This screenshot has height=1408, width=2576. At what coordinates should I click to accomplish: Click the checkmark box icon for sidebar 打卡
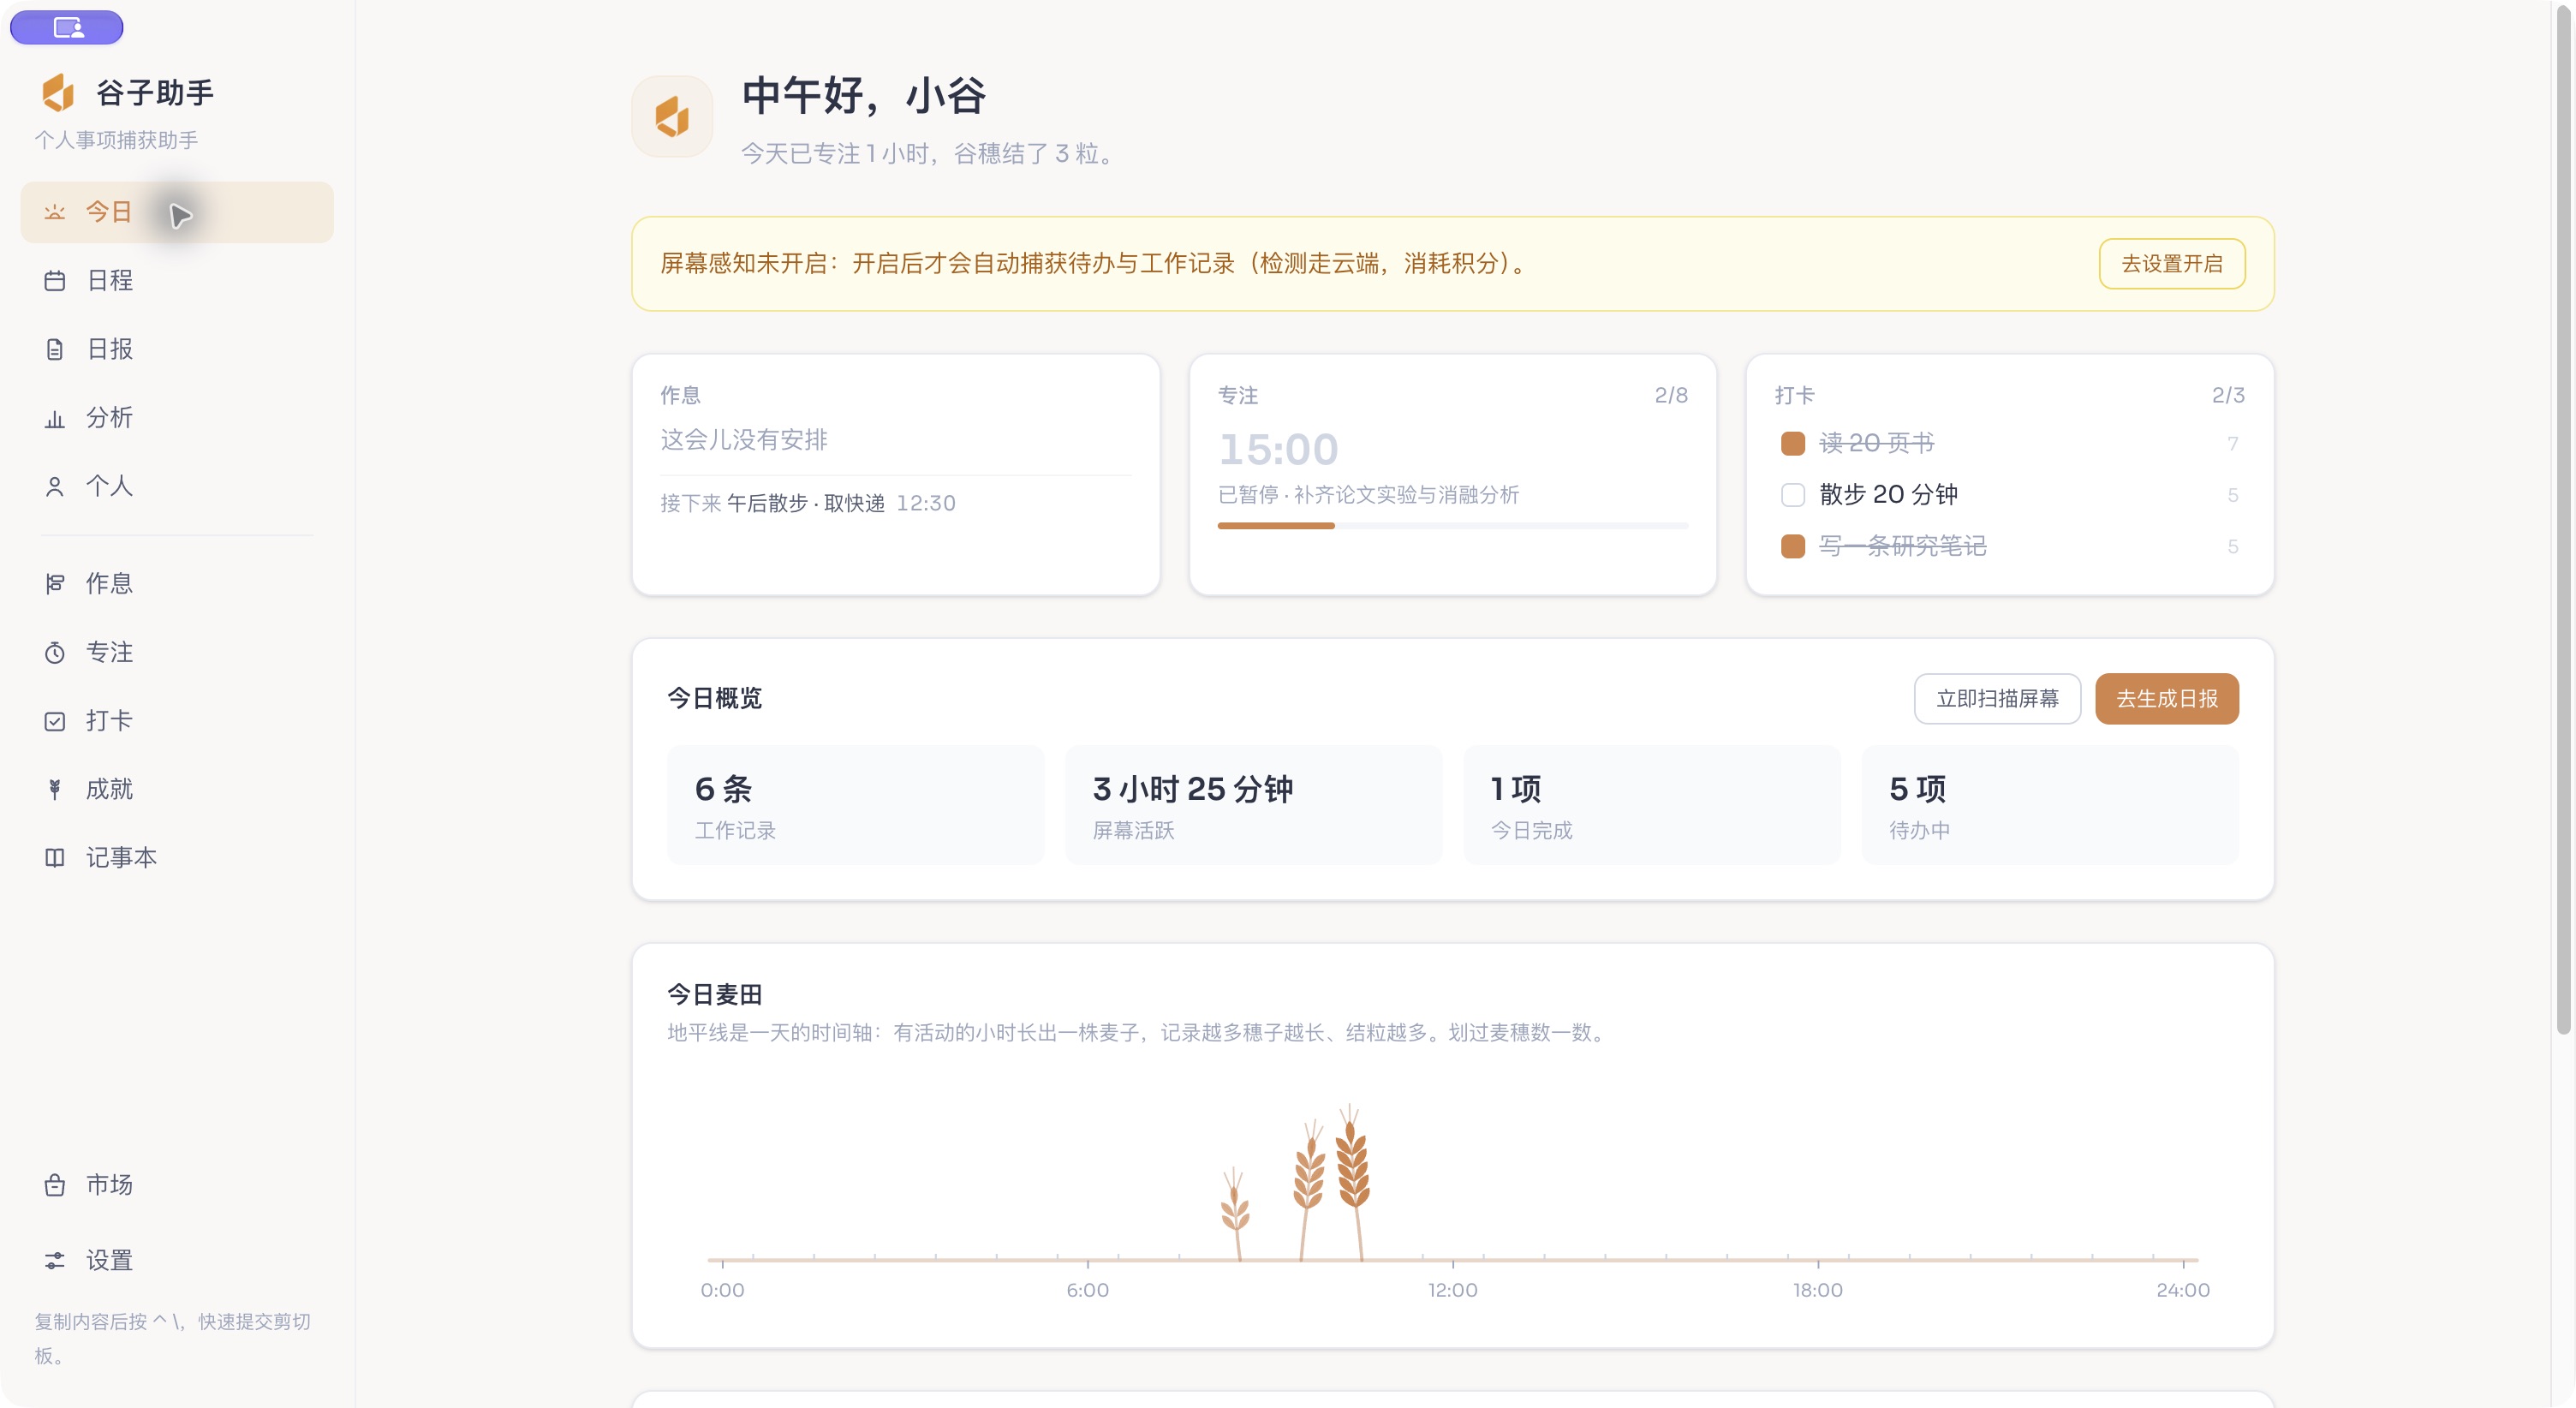(54, 721)
